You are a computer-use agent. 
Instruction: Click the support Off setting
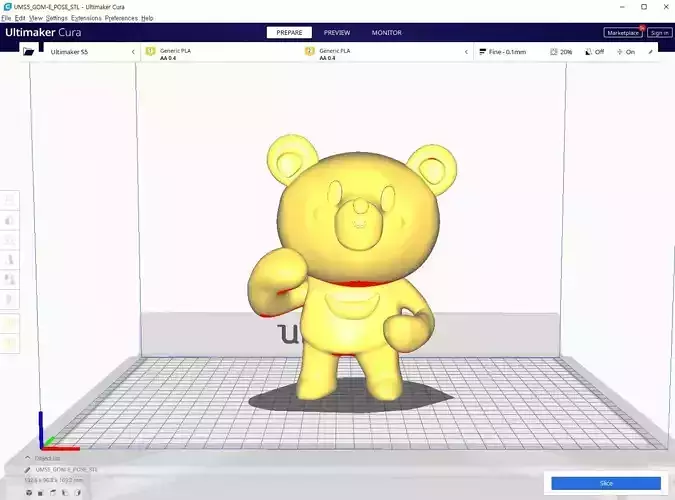point(594,52)
